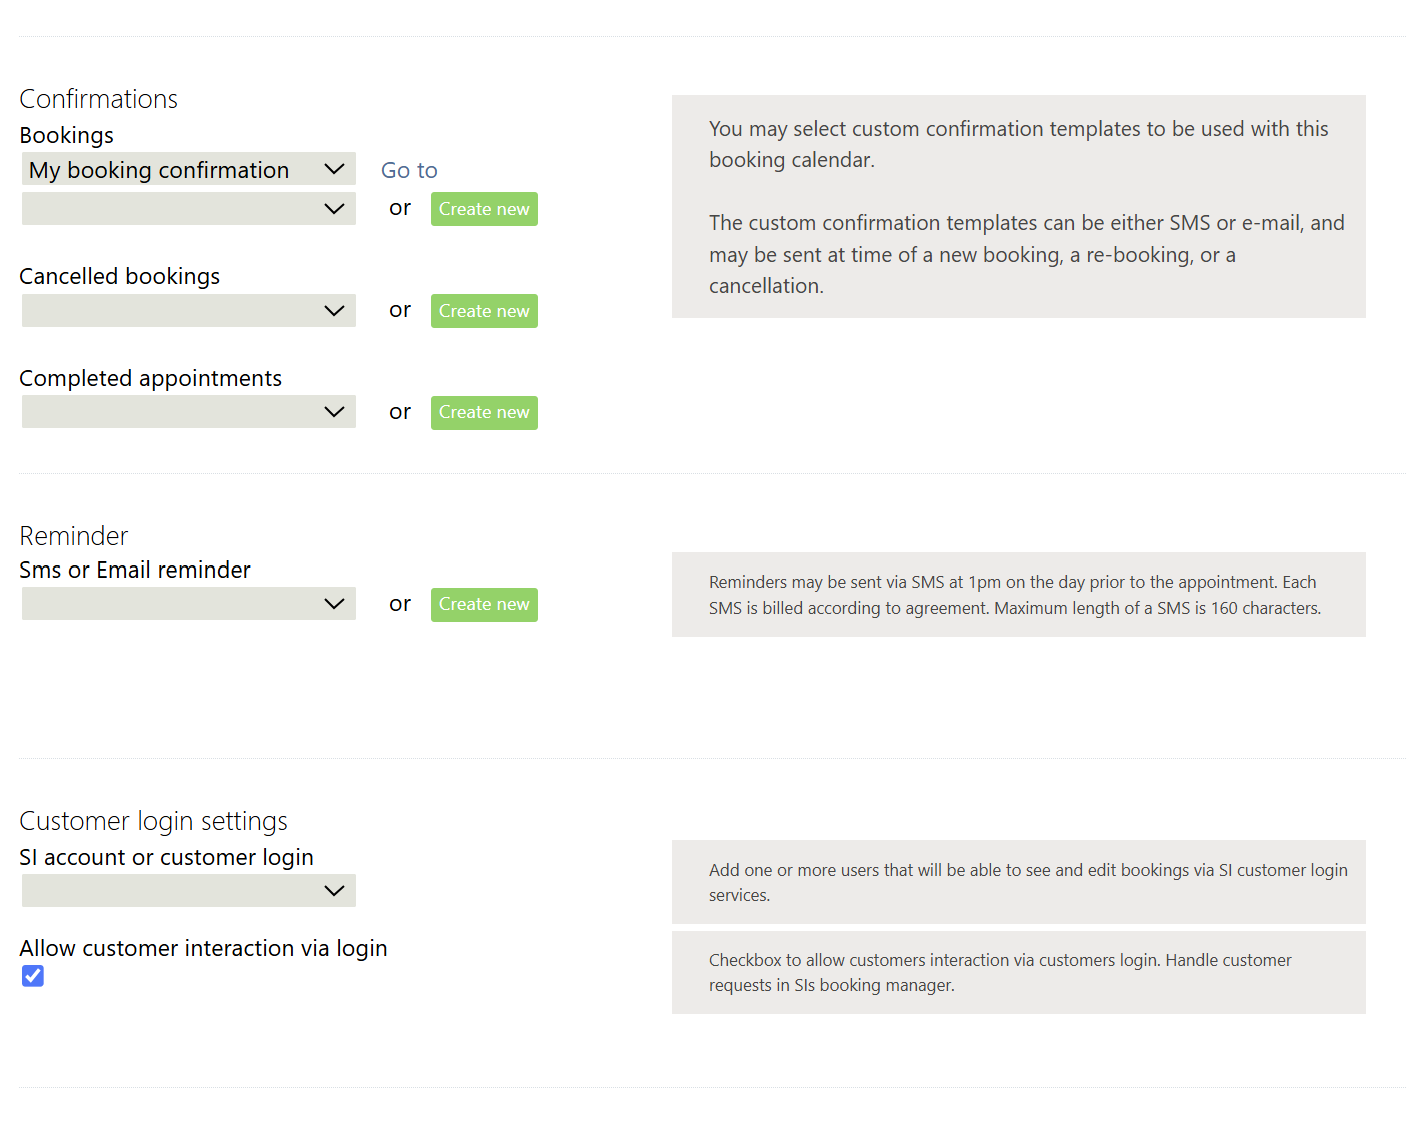The height and width of the screenshot is (1130, 1407).
Task: Click the custom confirmation templates info box
Action: tap(1018, 207)
